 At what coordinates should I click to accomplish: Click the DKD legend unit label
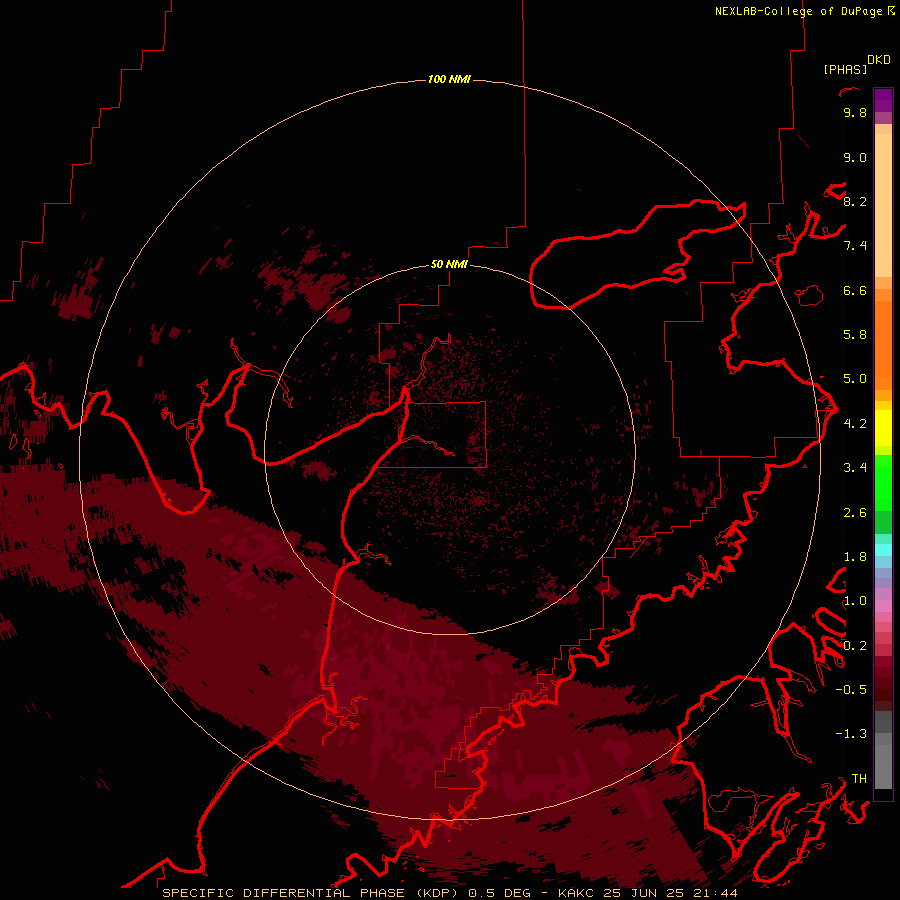[x=879, y=60]
